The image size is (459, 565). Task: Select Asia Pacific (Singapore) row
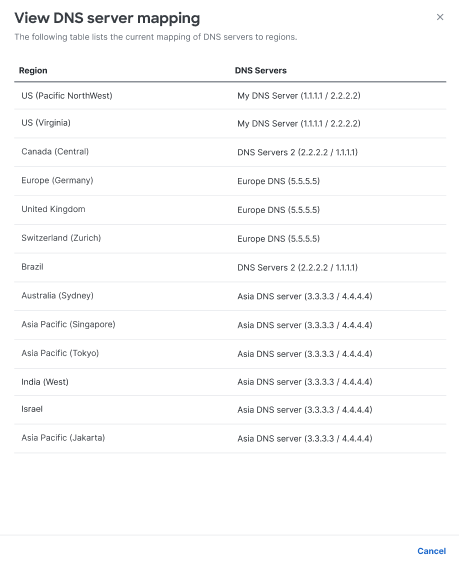[x=230, y=325]
